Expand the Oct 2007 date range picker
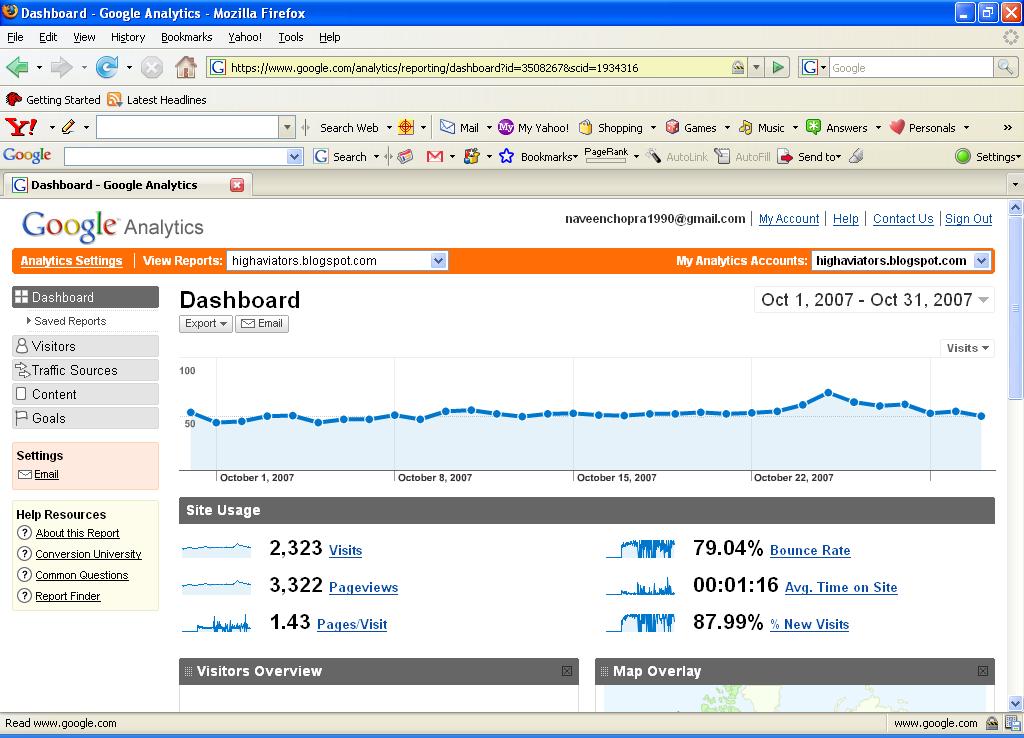 [874, 300]
